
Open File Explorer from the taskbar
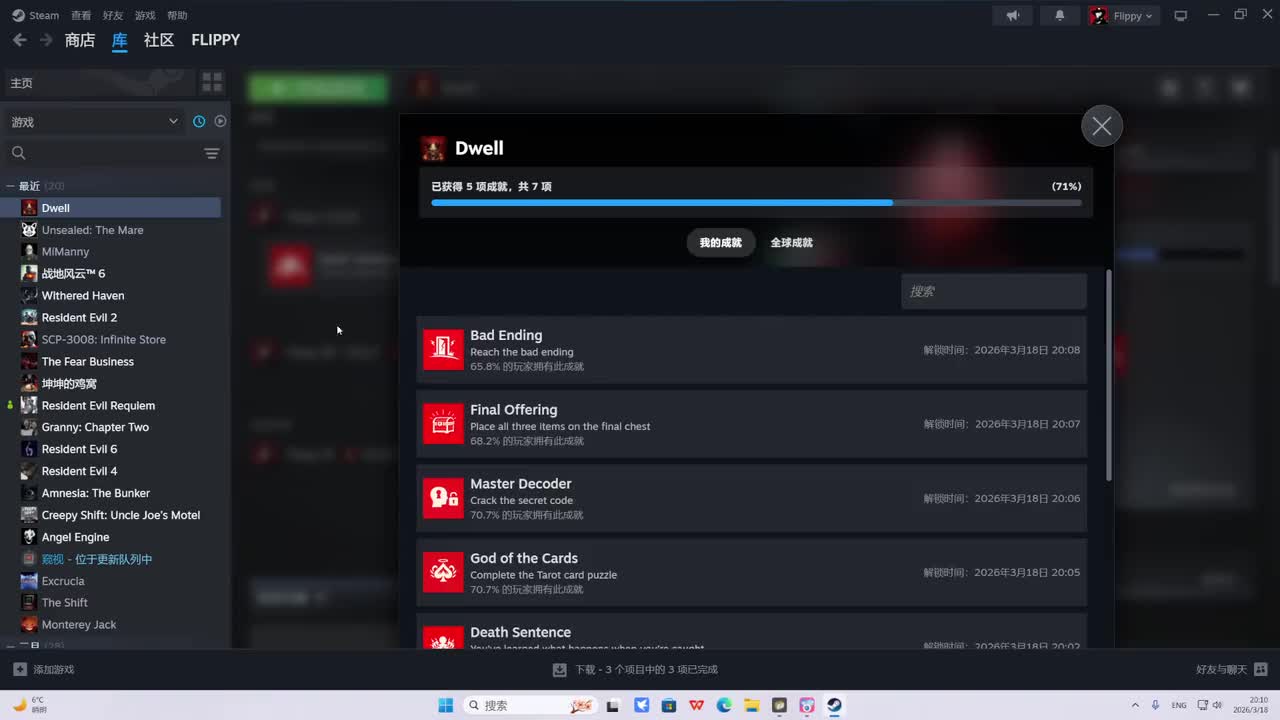pos(751,705)
